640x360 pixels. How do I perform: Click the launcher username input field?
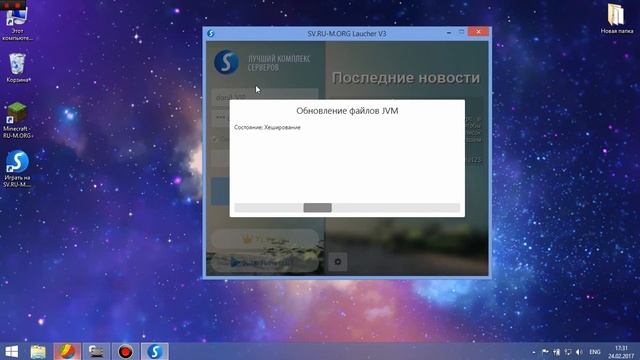[264, 97]
